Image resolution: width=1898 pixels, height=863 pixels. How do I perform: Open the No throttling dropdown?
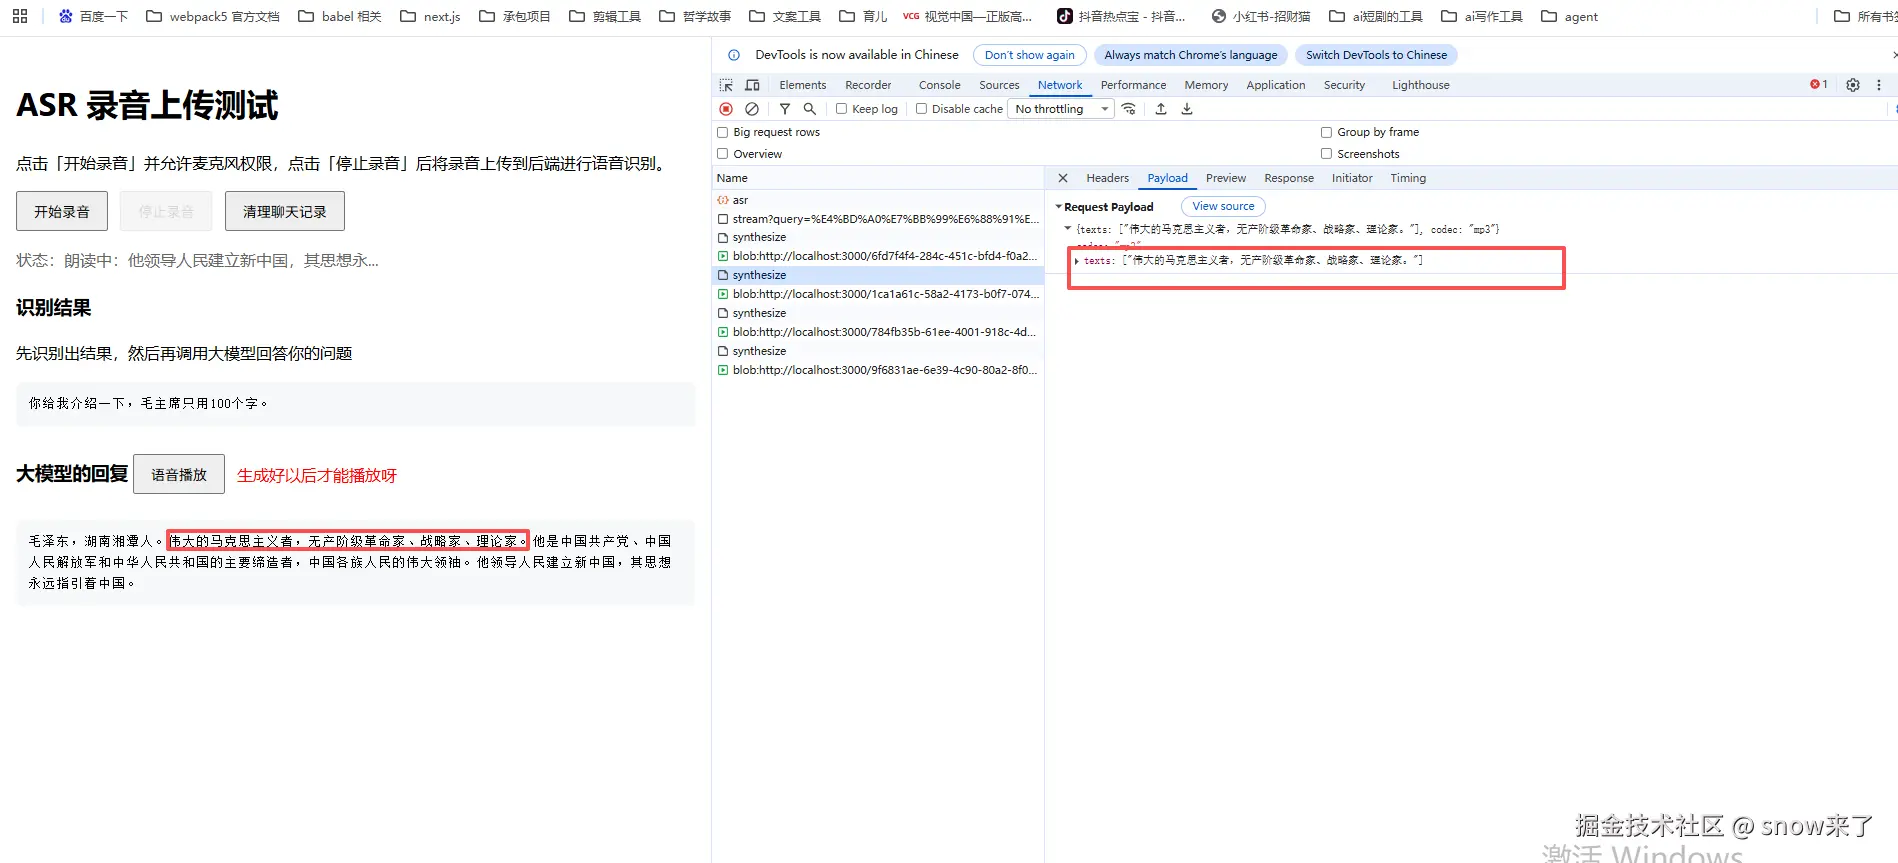[1061, 109]
